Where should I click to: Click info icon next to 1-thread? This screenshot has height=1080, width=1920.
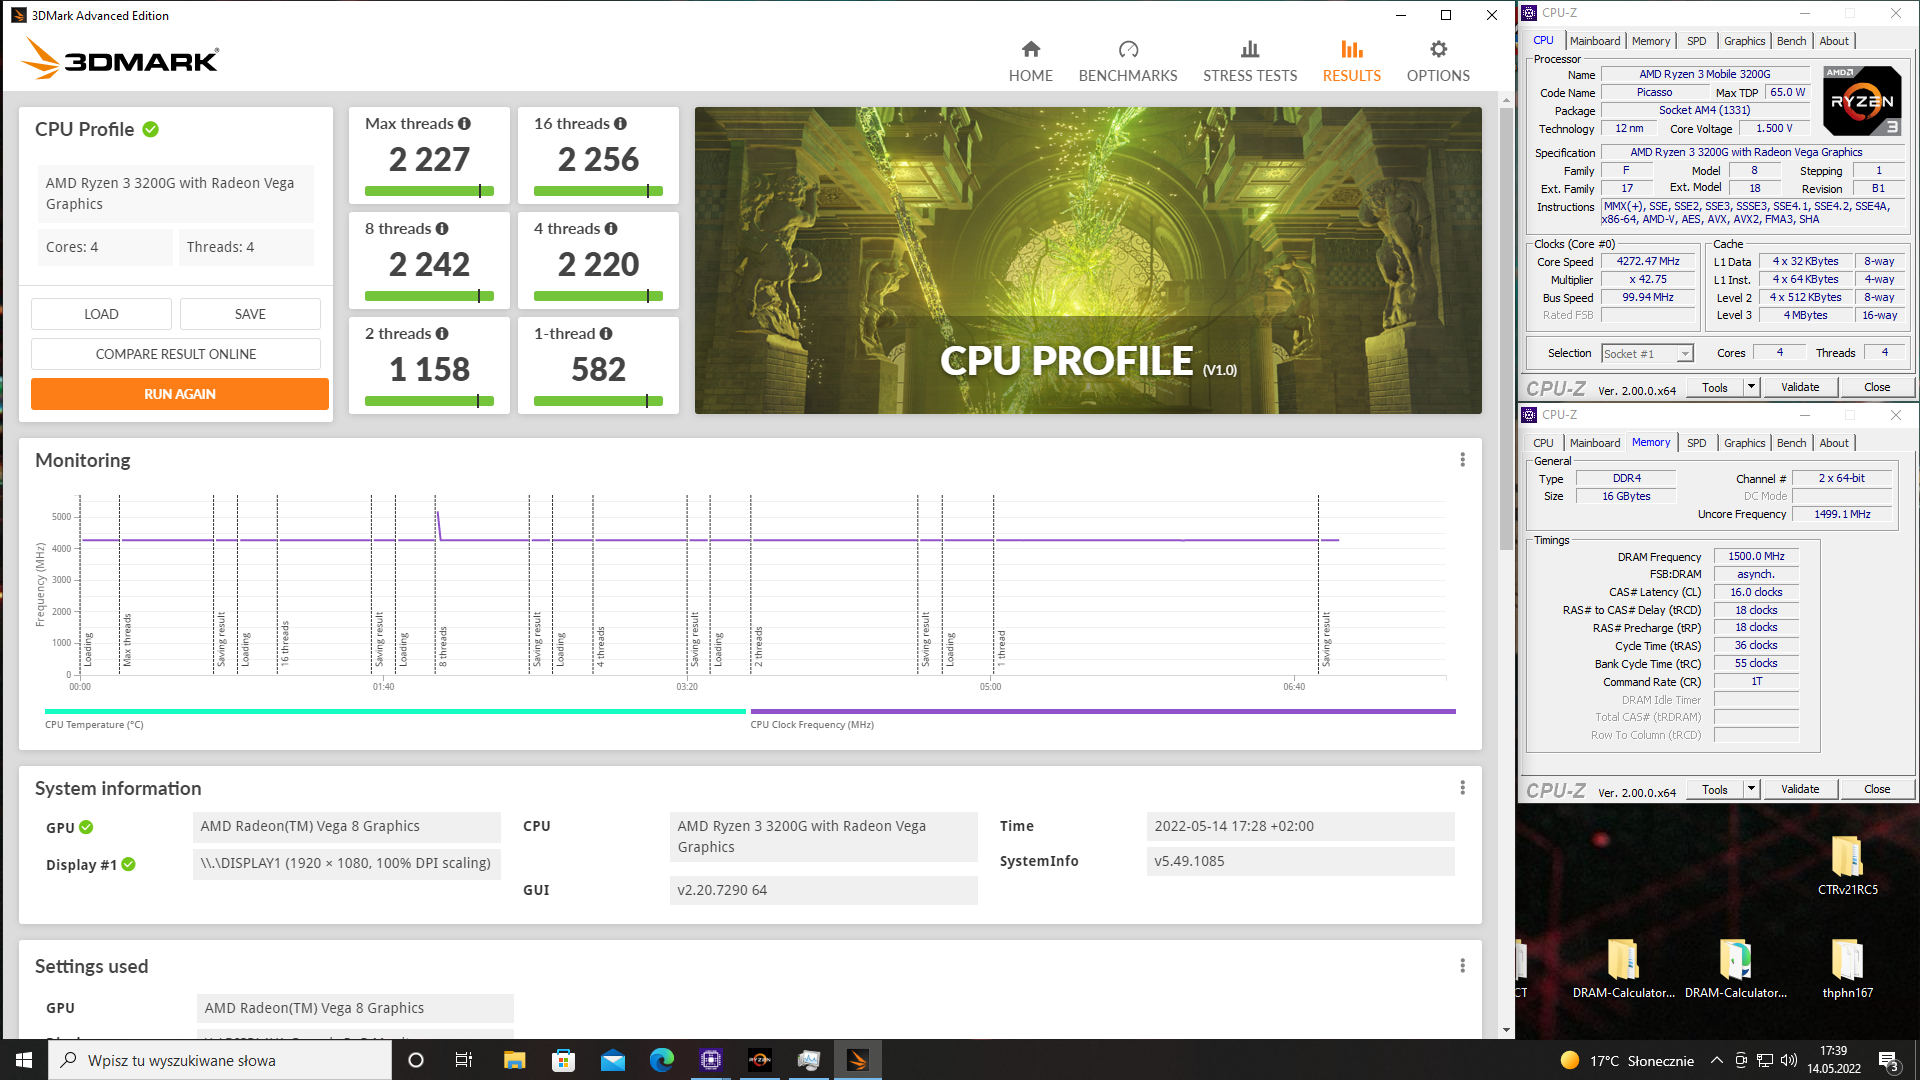pyautogui.click(x=606, y=334)
